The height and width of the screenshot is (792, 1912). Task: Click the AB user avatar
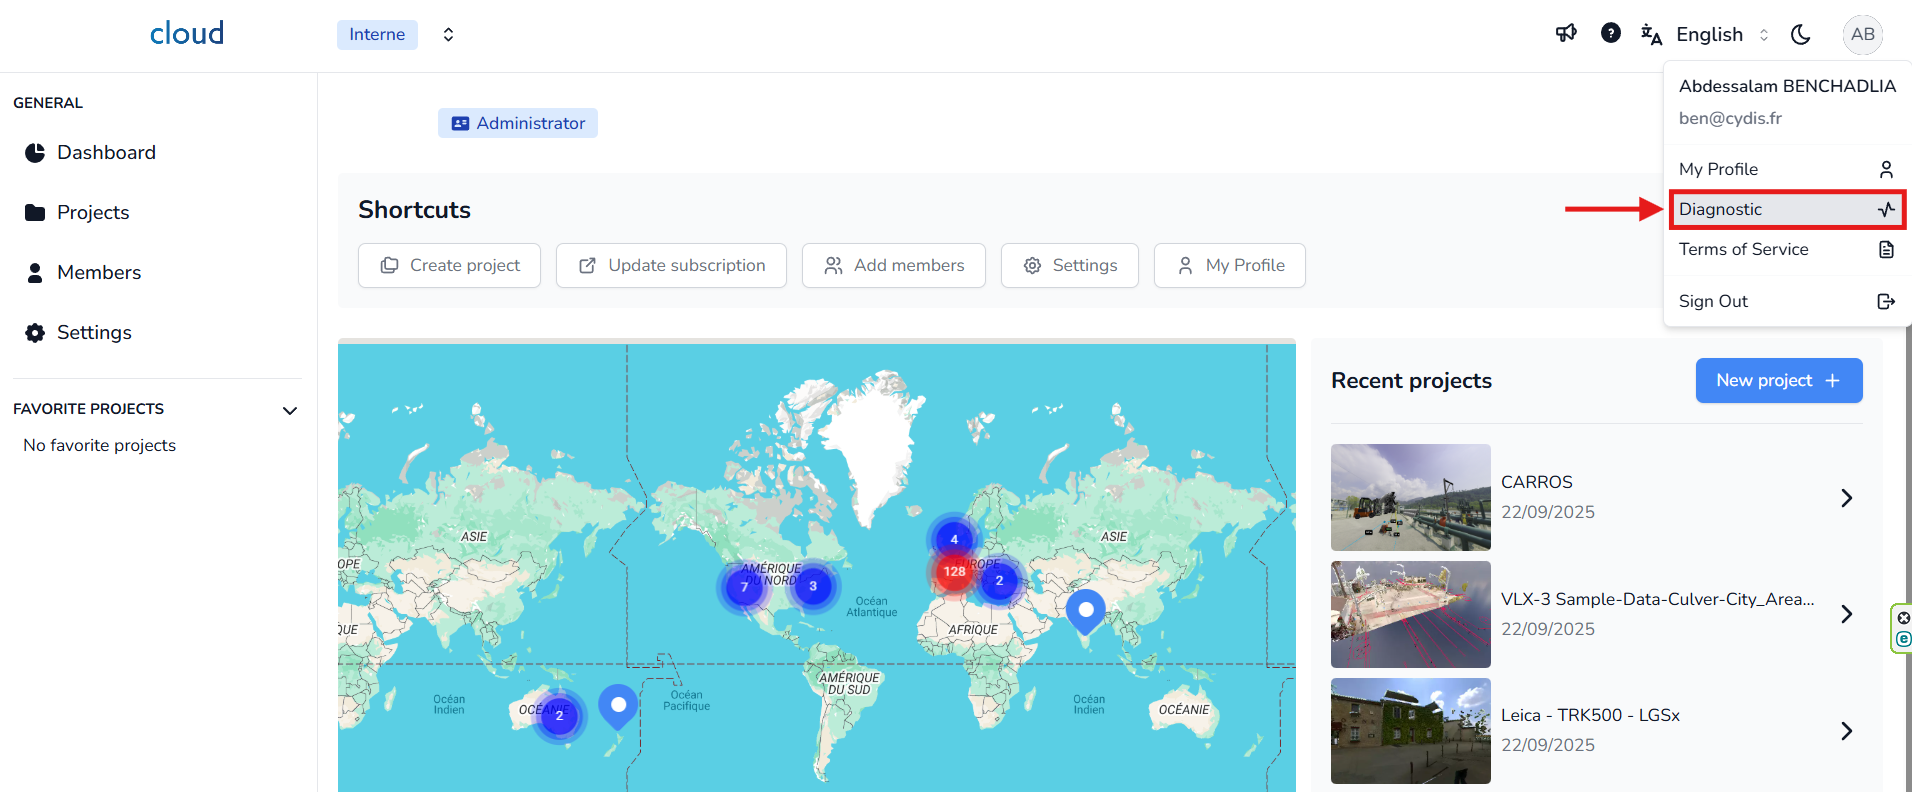coord(1862,34)
